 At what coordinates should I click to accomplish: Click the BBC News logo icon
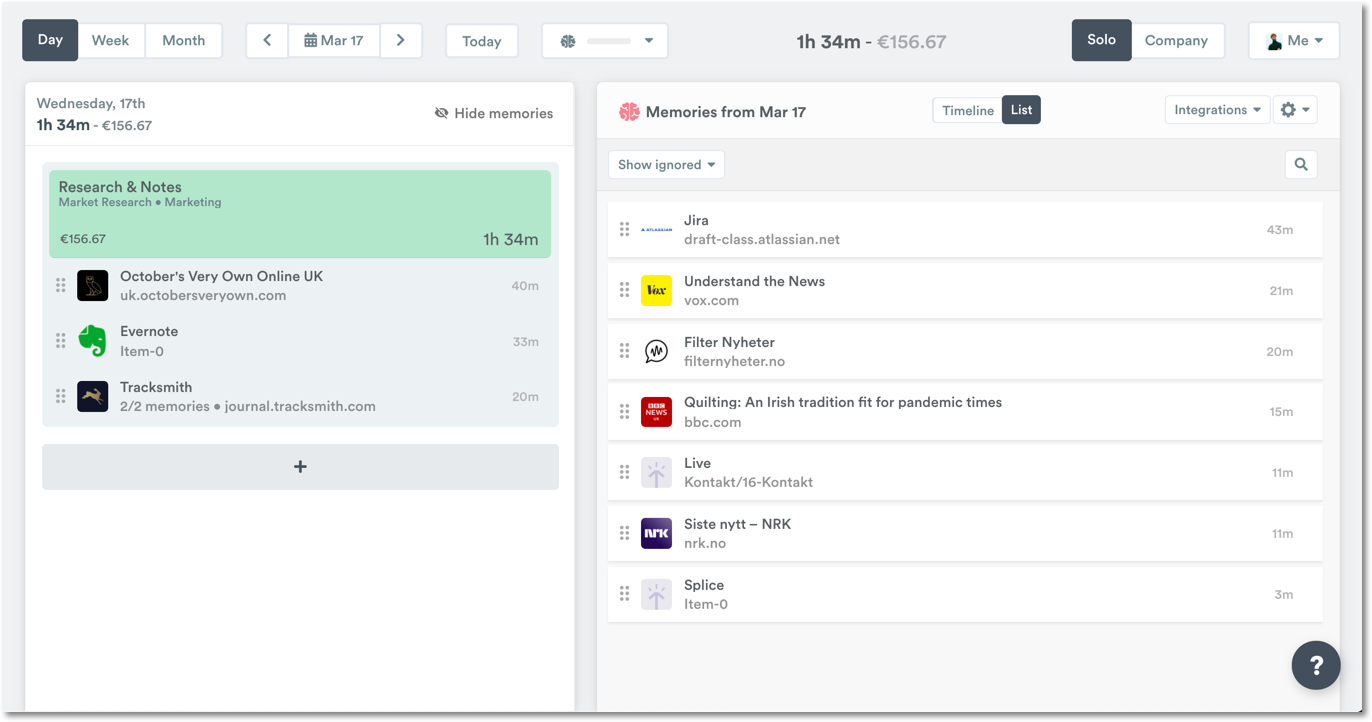pos(656,412)
